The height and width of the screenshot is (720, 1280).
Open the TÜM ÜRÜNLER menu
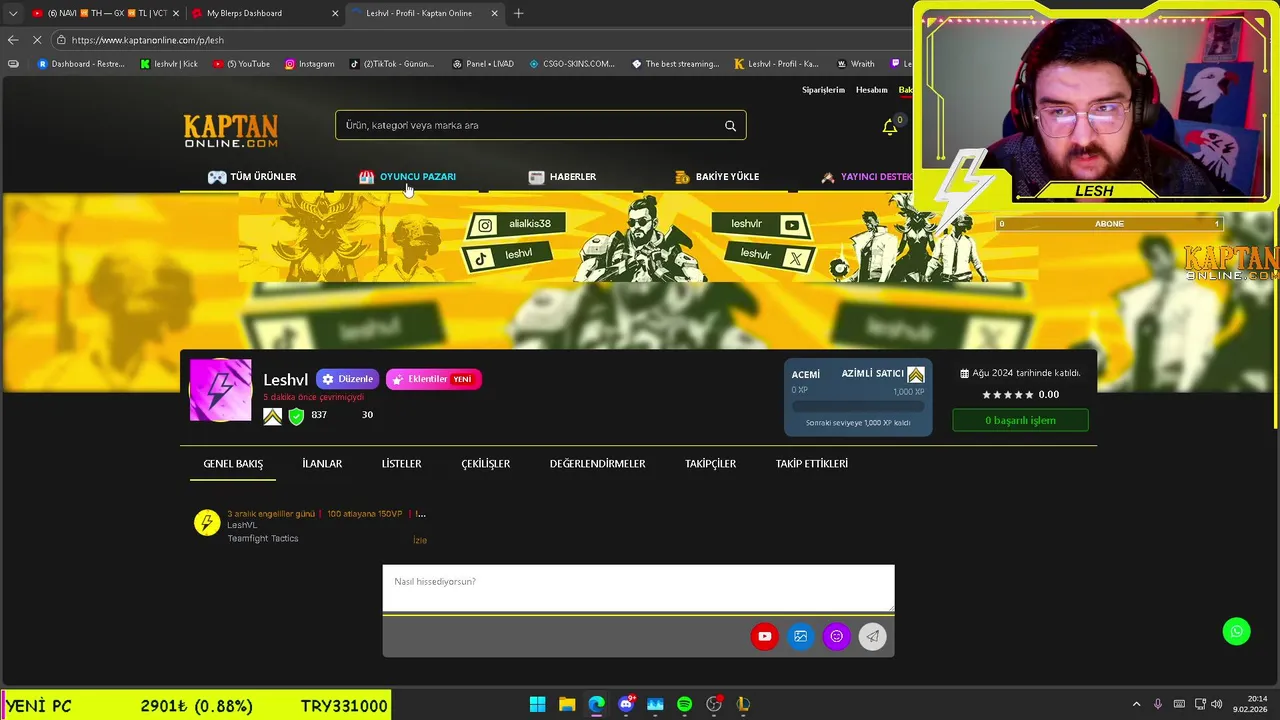pos(252,177)
